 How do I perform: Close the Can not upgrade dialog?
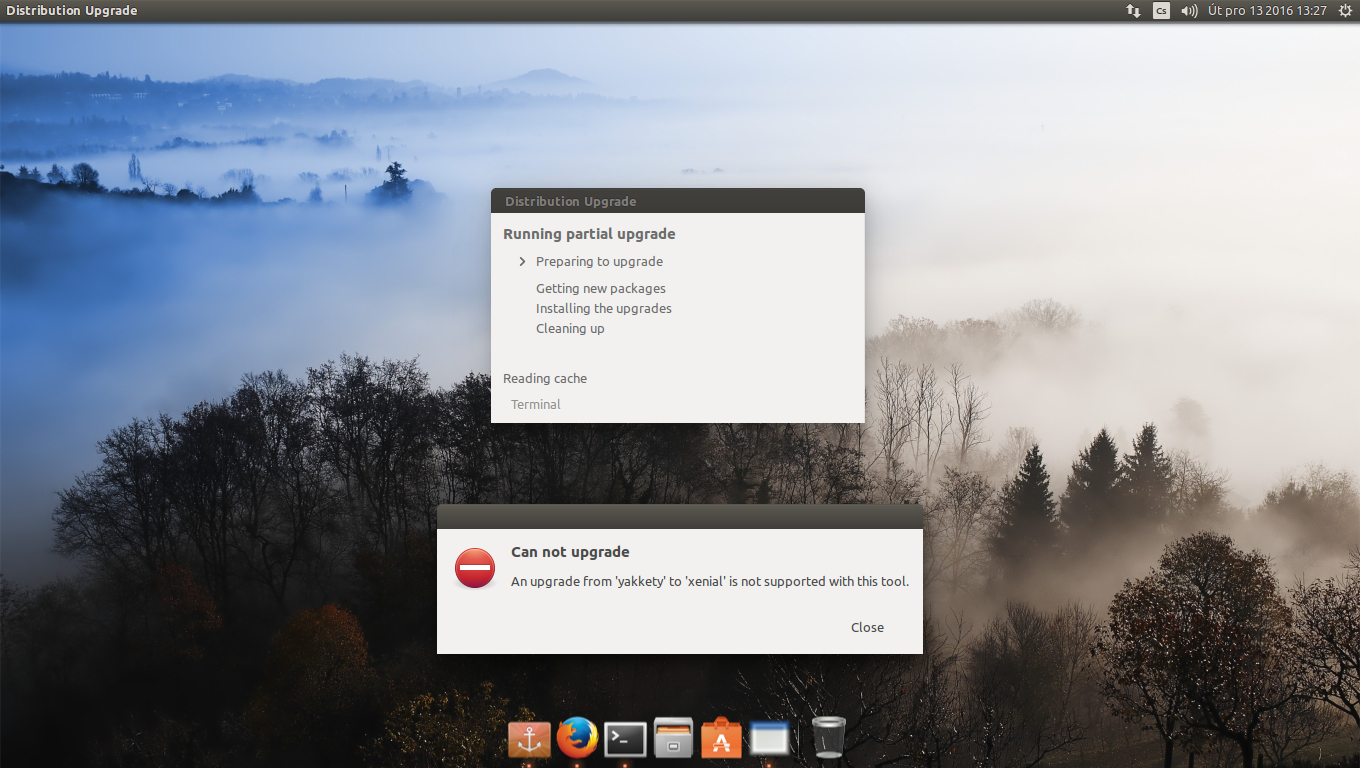point(867,627)
